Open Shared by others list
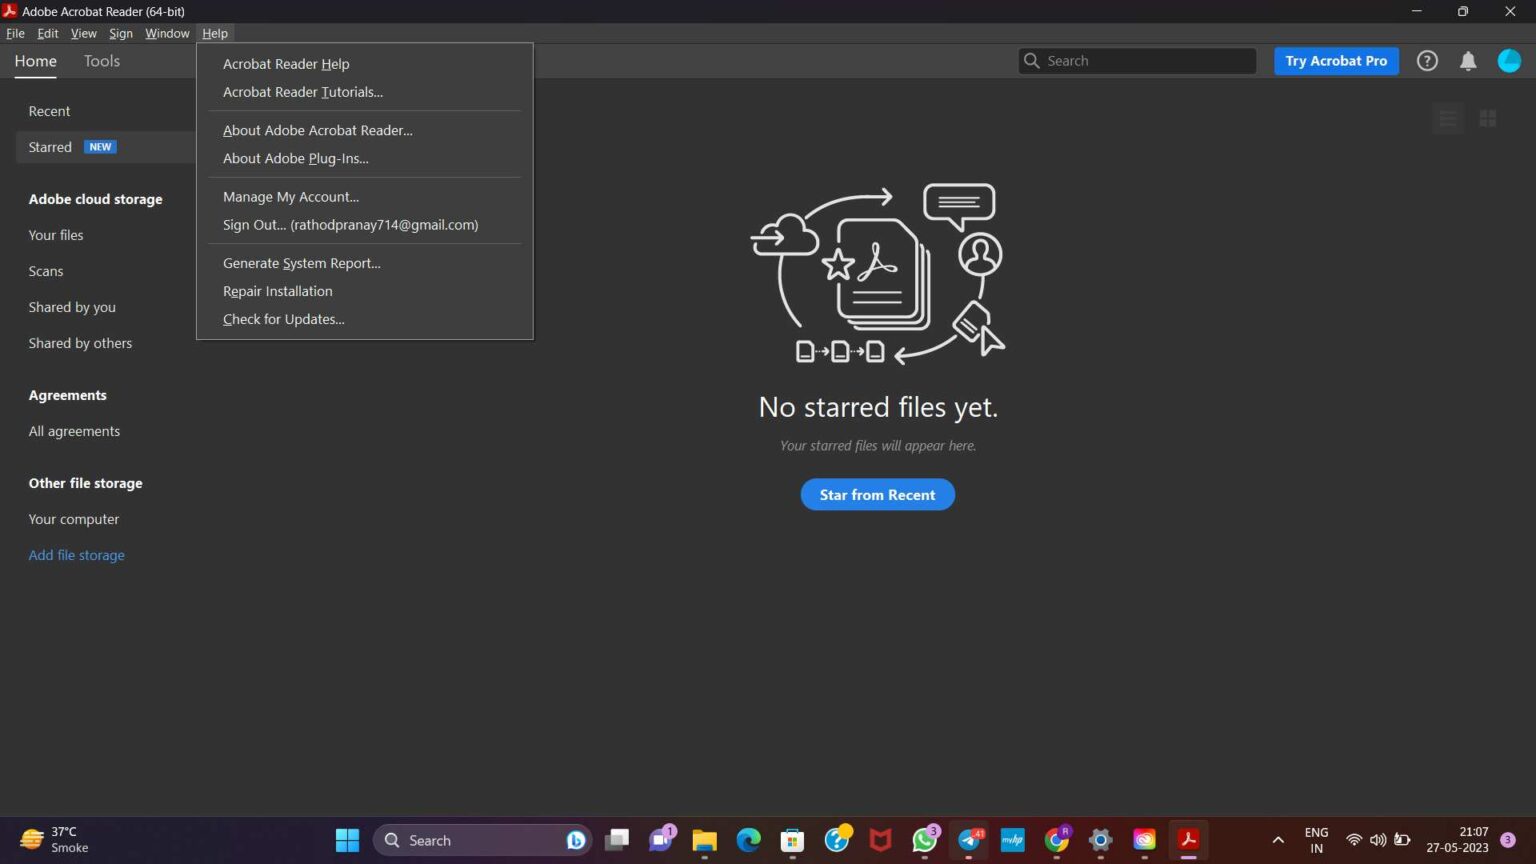 80,343
